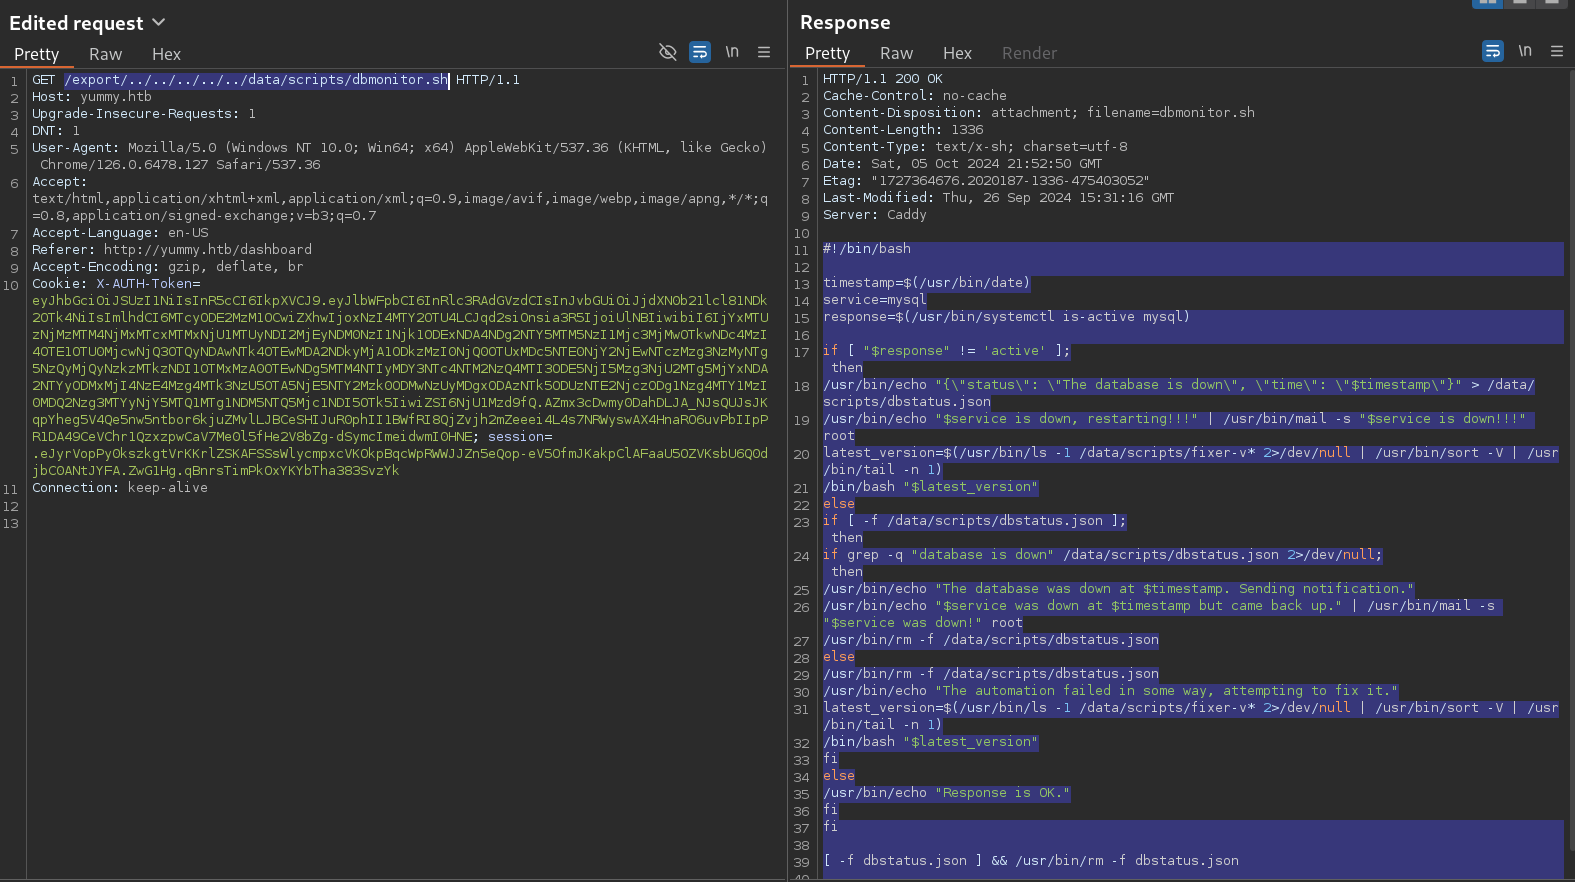
Task: Toggle show newline characters in request pane
Action: [x=732, y=52]
